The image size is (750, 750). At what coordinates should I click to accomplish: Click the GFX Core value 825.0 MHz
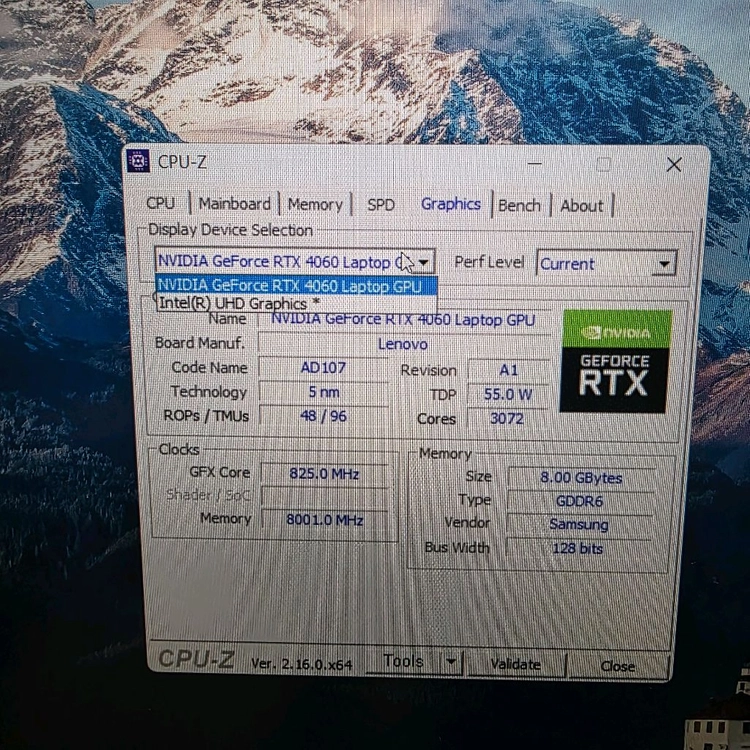click(324, 474)
